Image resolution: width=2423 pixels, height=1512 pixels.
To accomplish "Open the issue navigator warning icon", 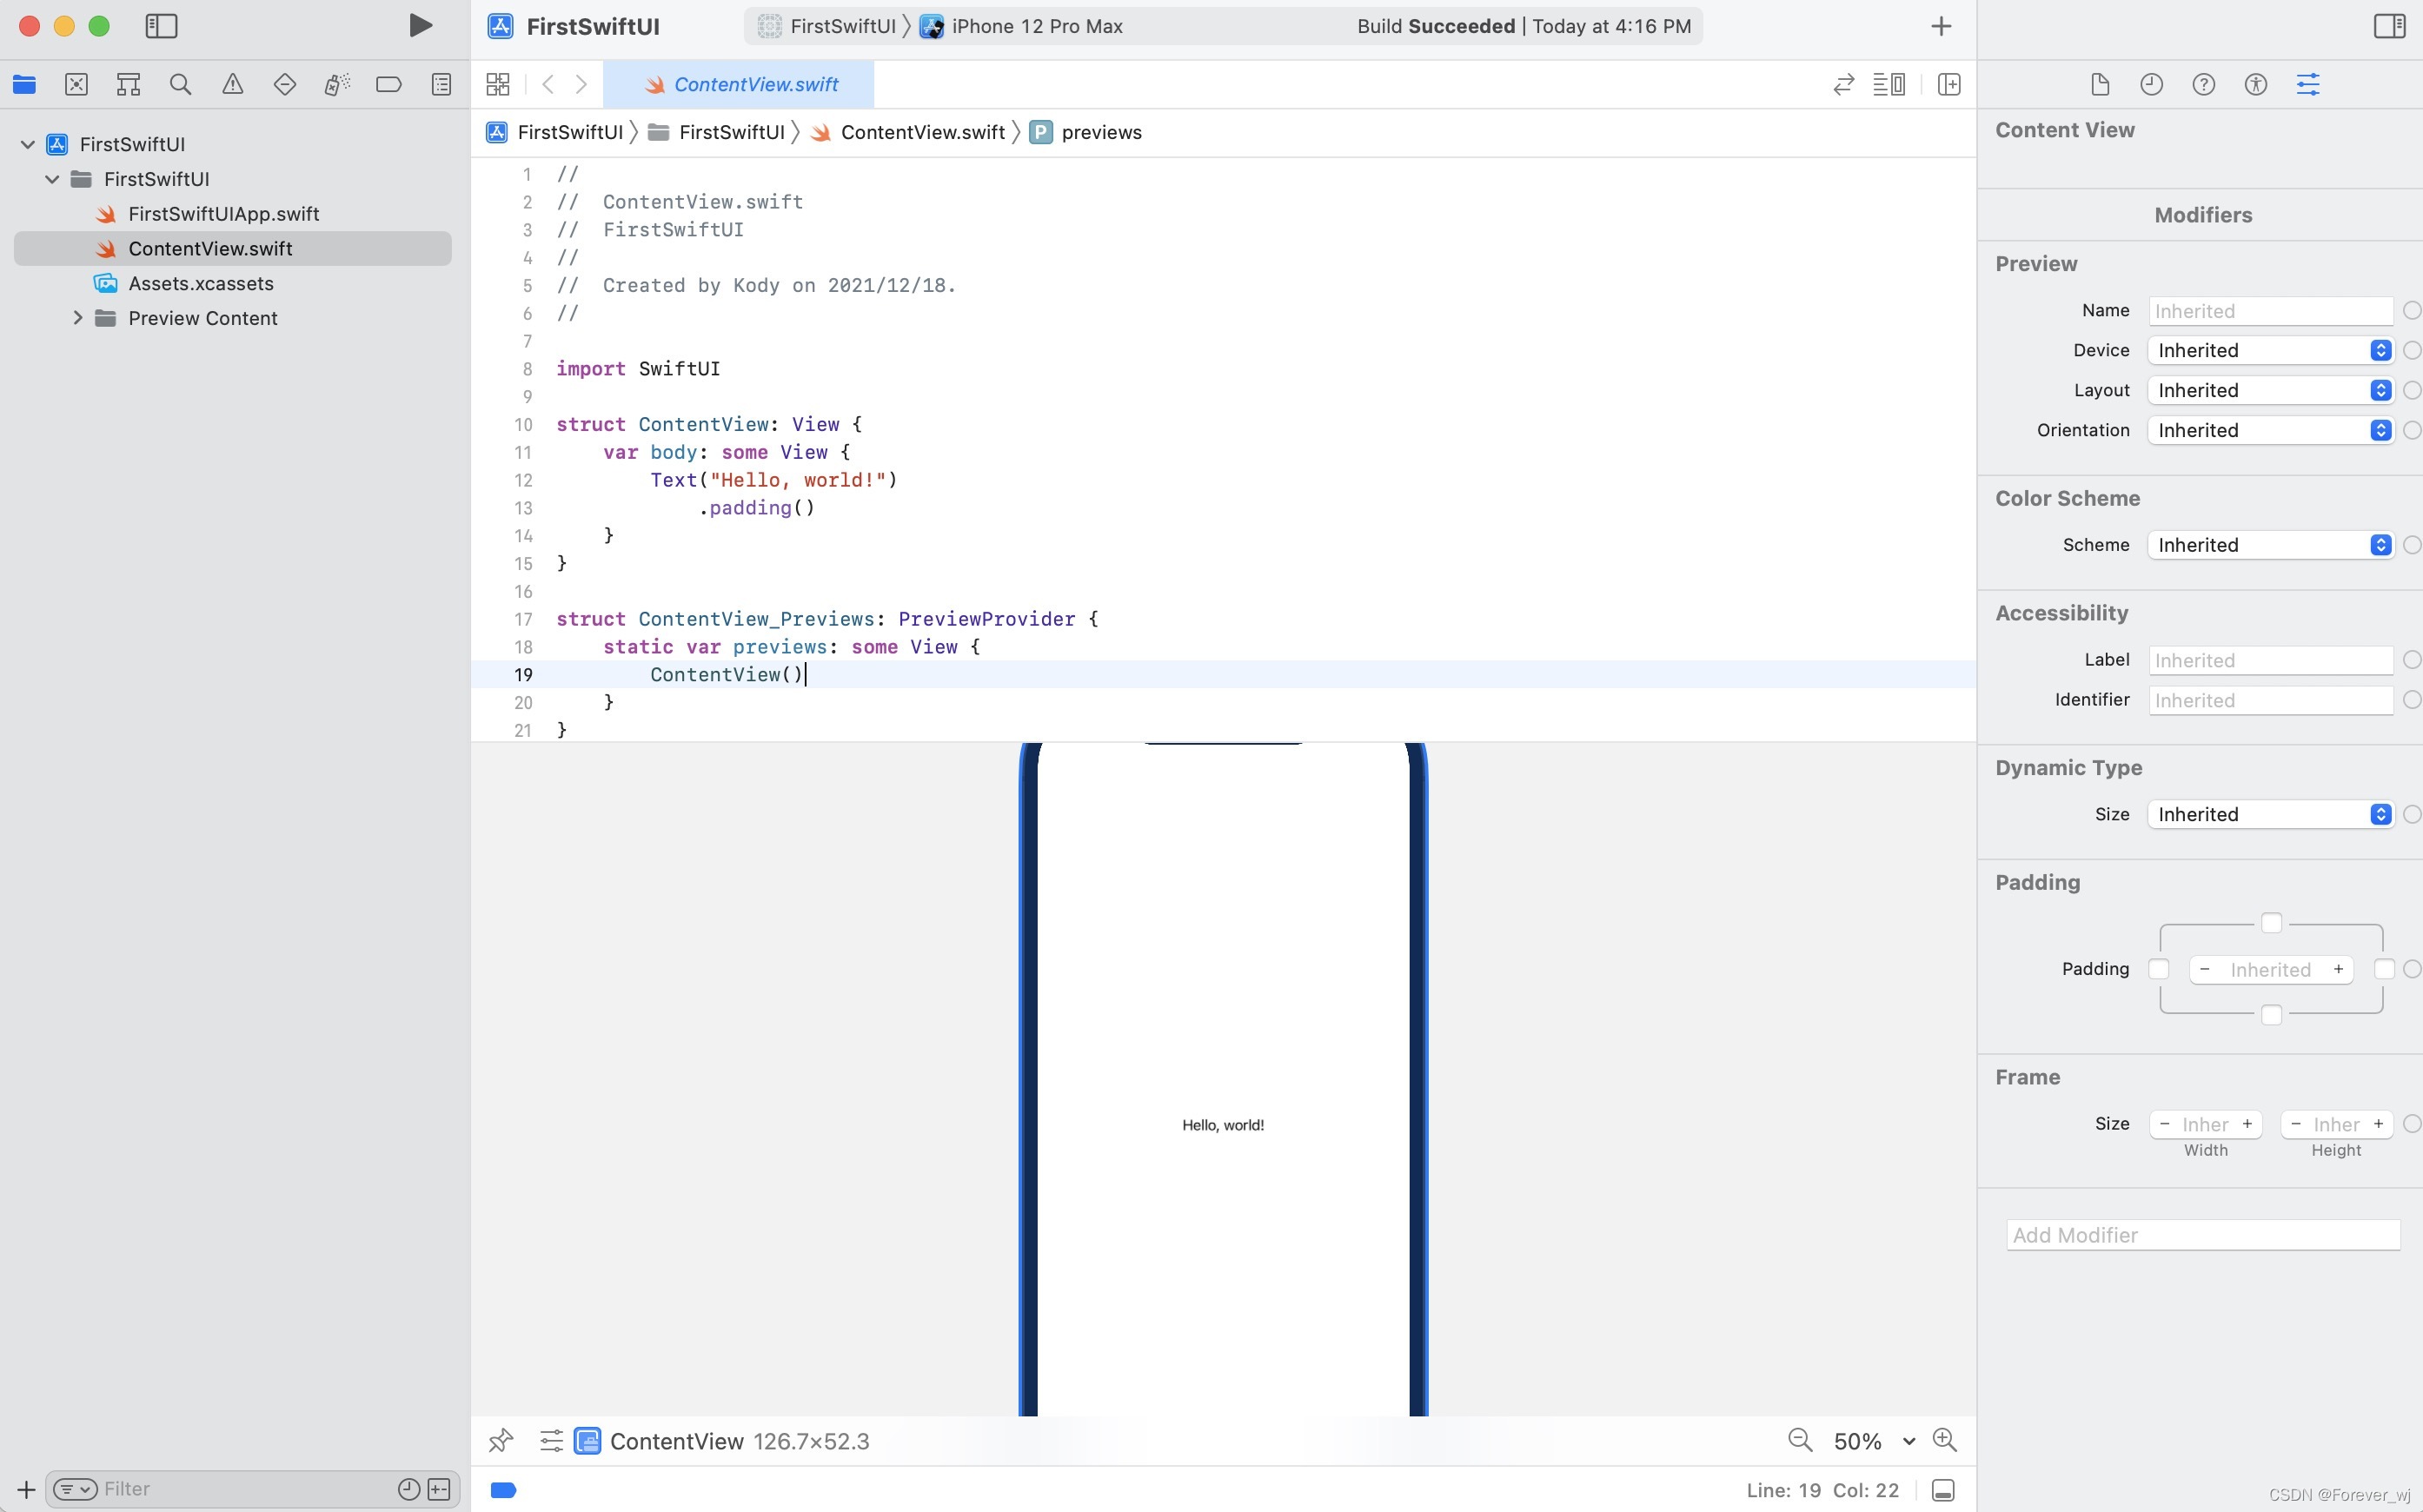I will coord(232,85).
